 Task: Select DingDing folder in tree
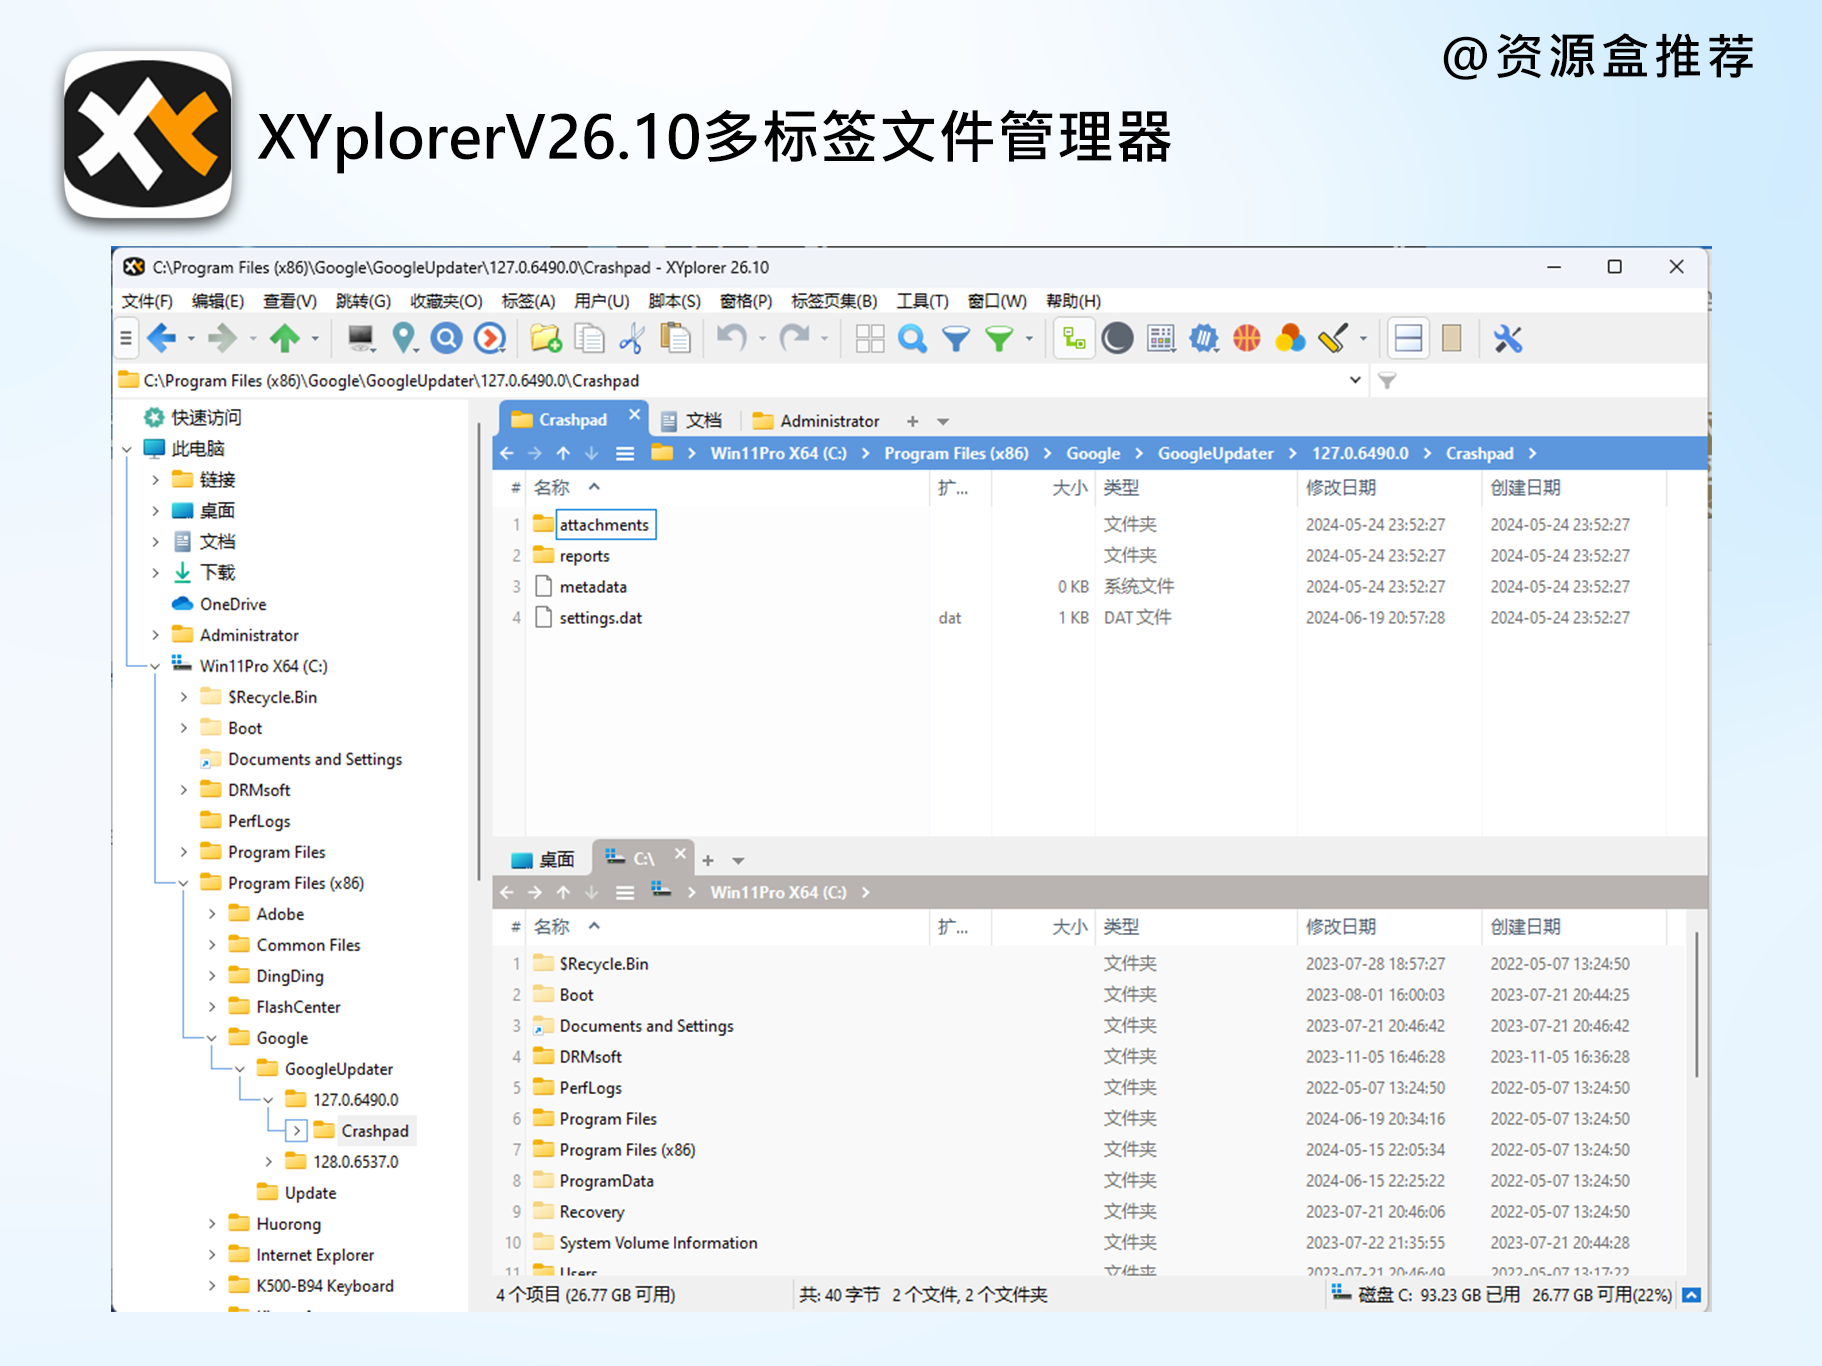click(290, 976)
